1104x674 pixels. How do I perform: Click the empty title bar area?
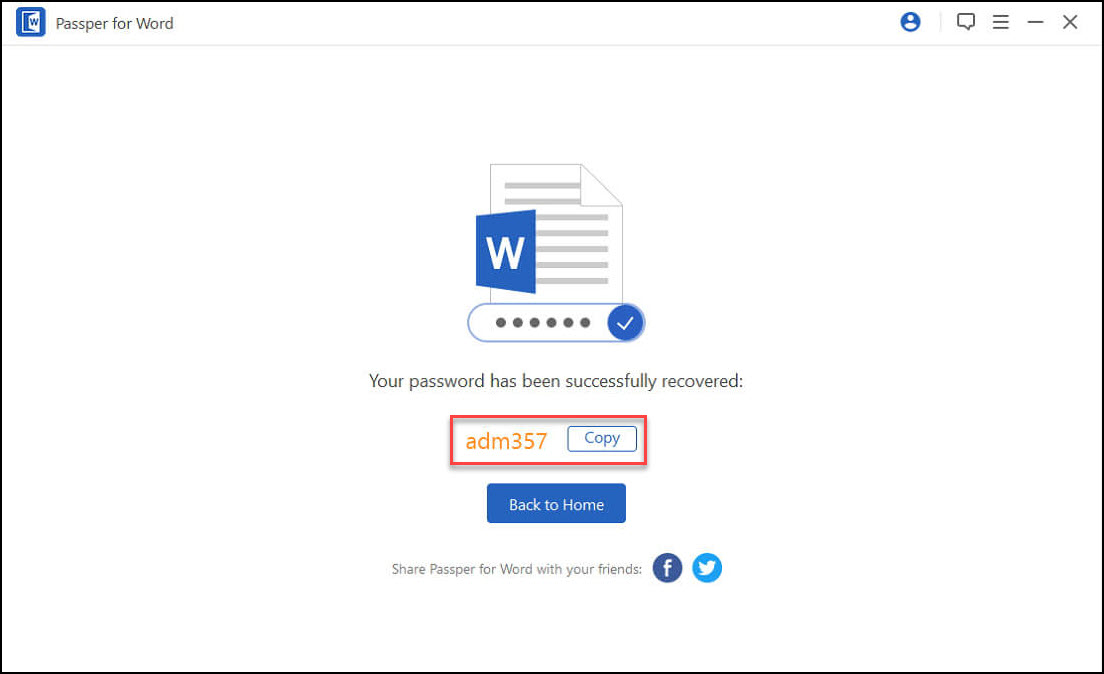coord(535,23)
